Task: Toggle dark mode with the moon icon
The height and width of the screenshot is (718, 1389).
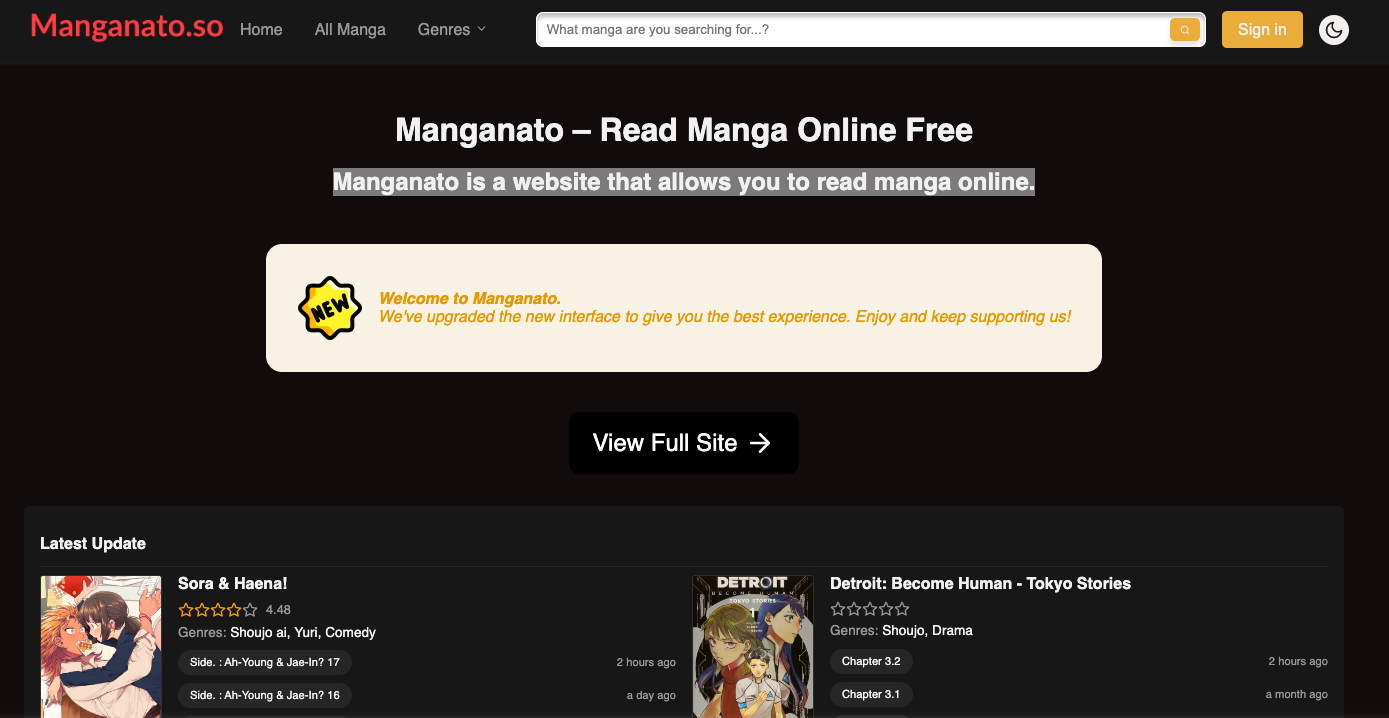Action: tap(1333, 30)
